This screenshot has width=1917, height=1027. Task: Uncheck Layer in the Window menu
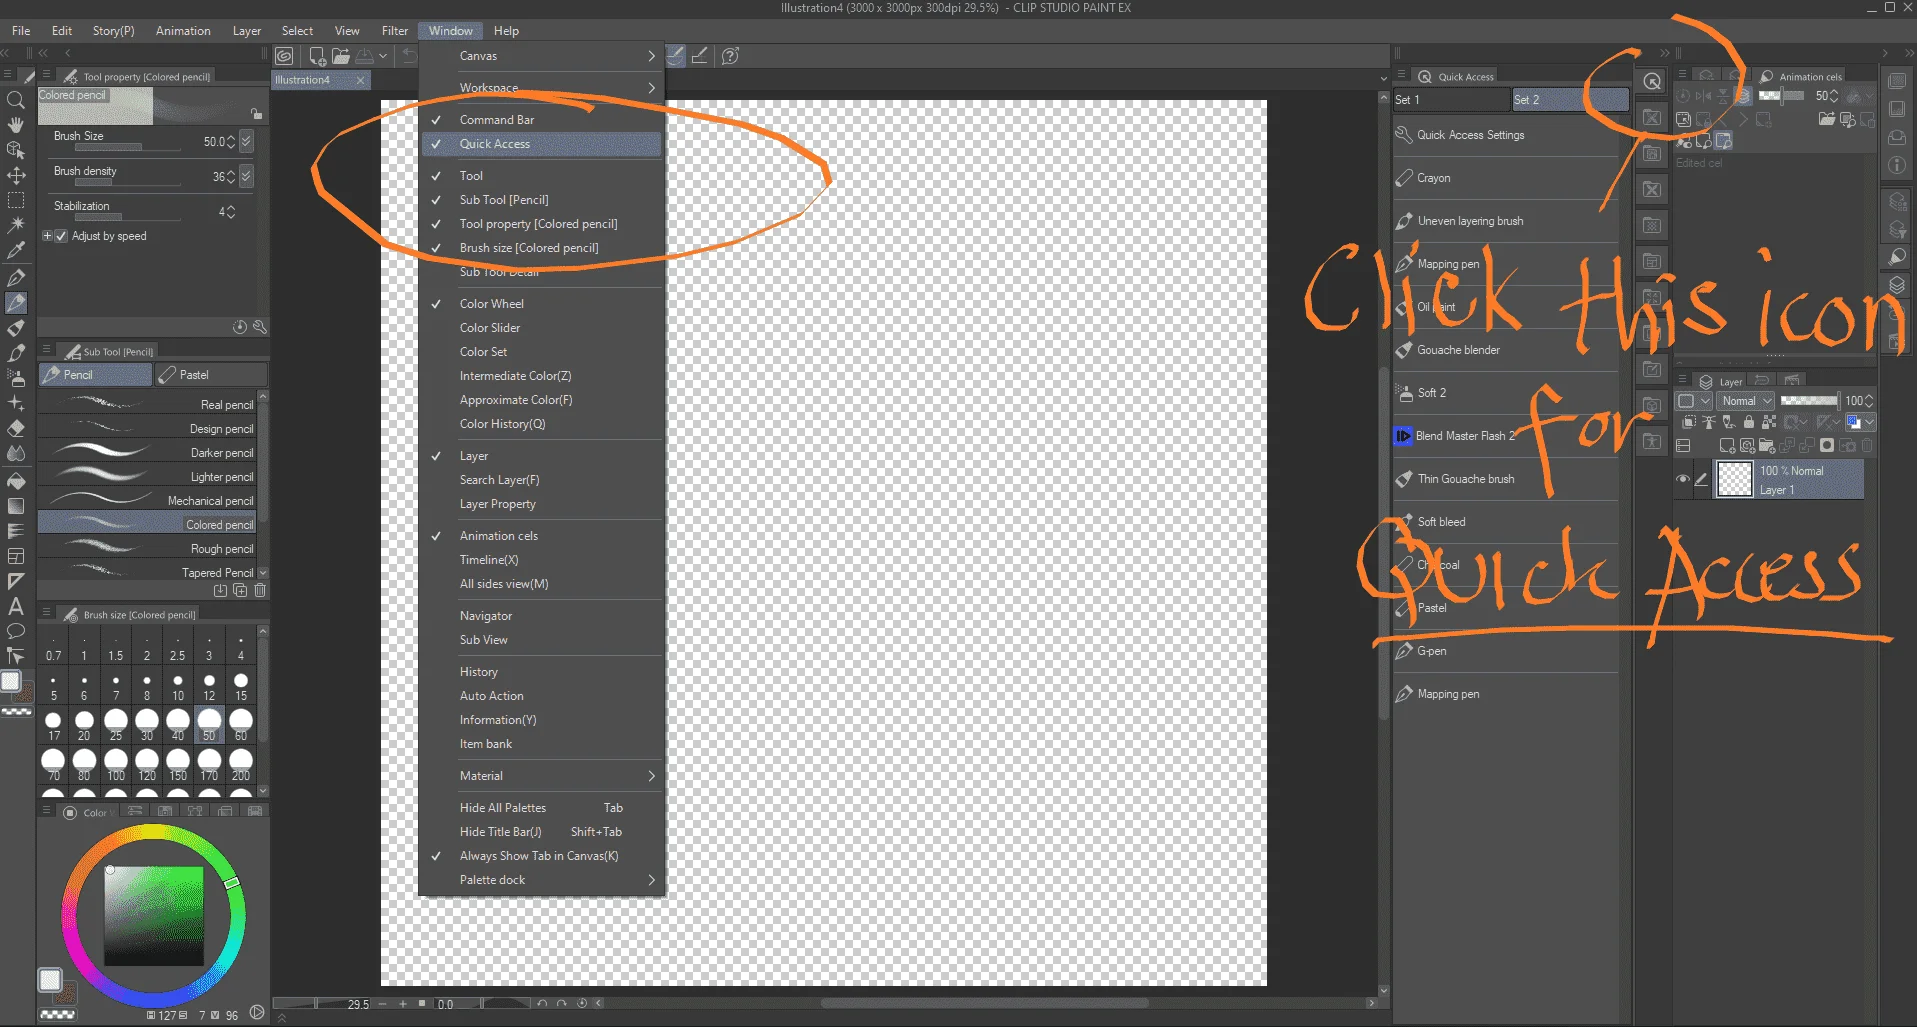click(x=541, y=456)
